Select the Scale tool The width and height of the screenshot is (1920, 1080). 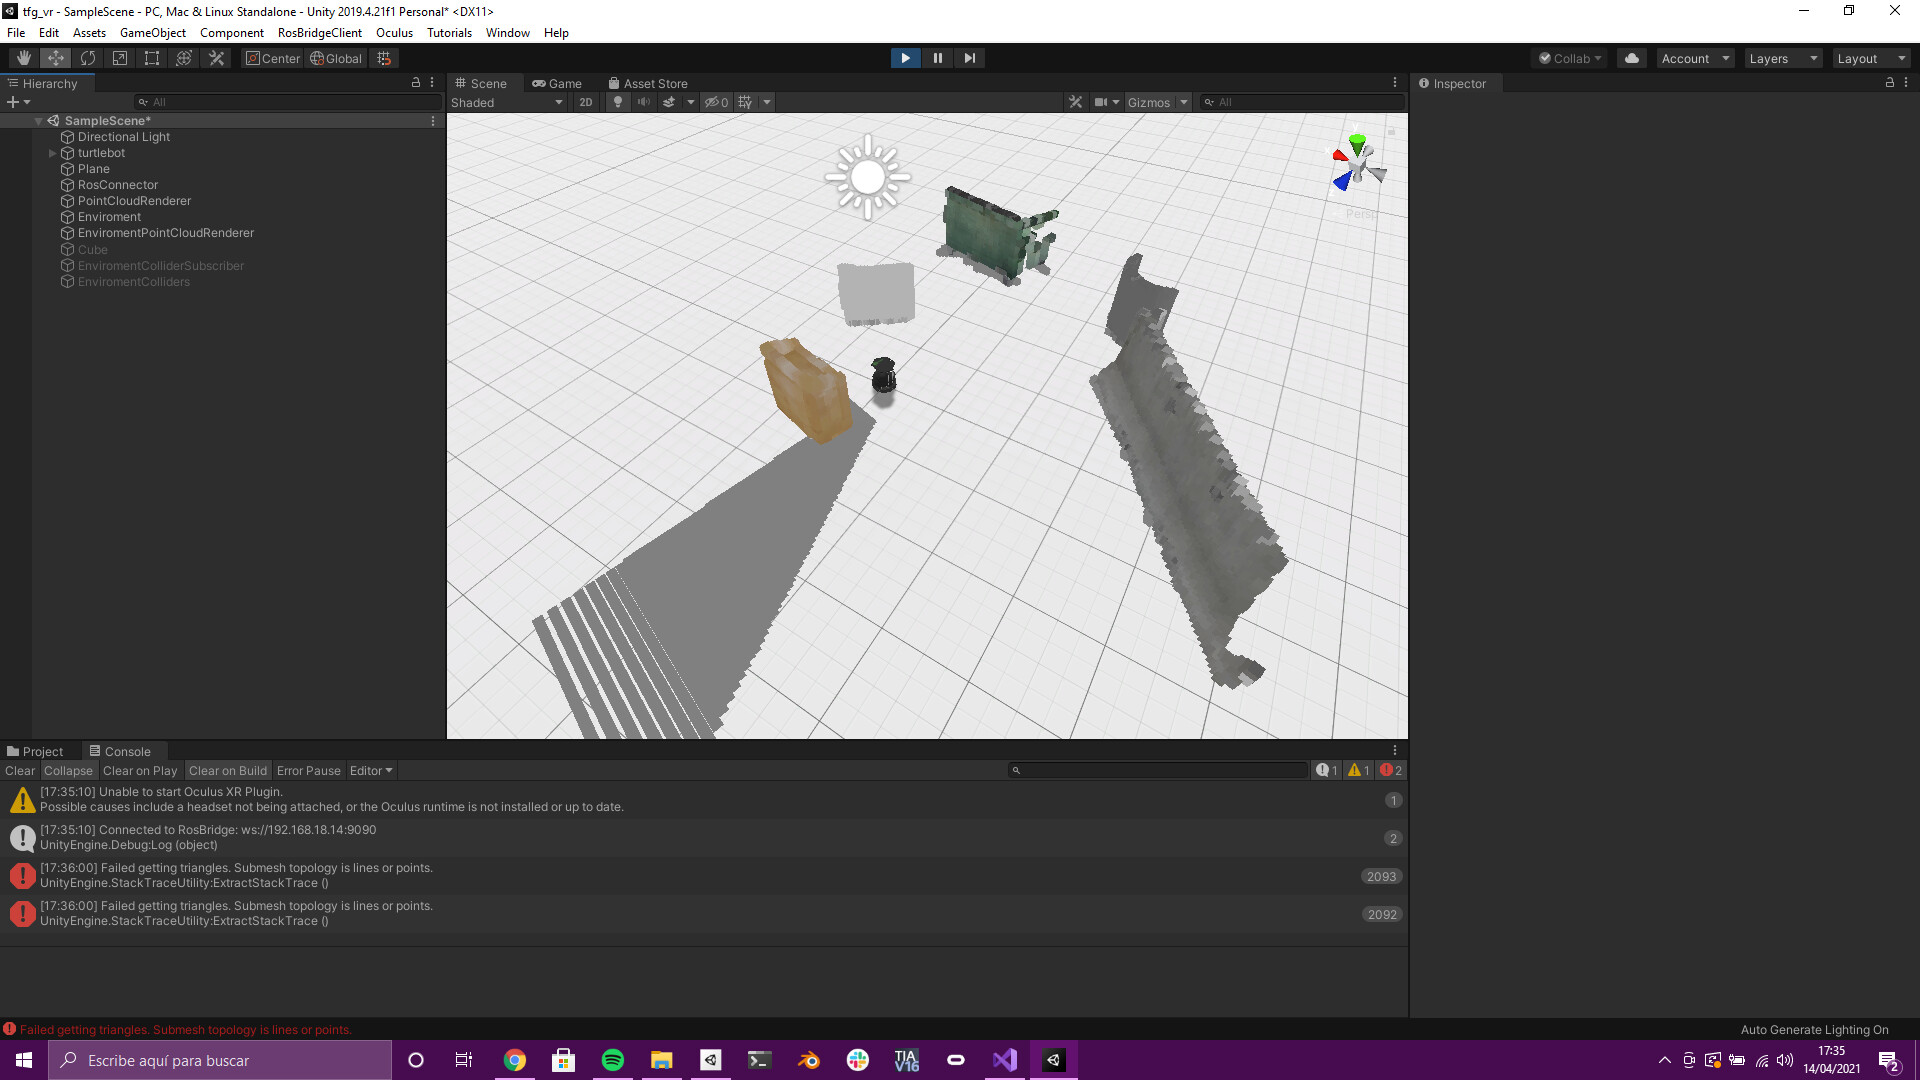point(120,58)
